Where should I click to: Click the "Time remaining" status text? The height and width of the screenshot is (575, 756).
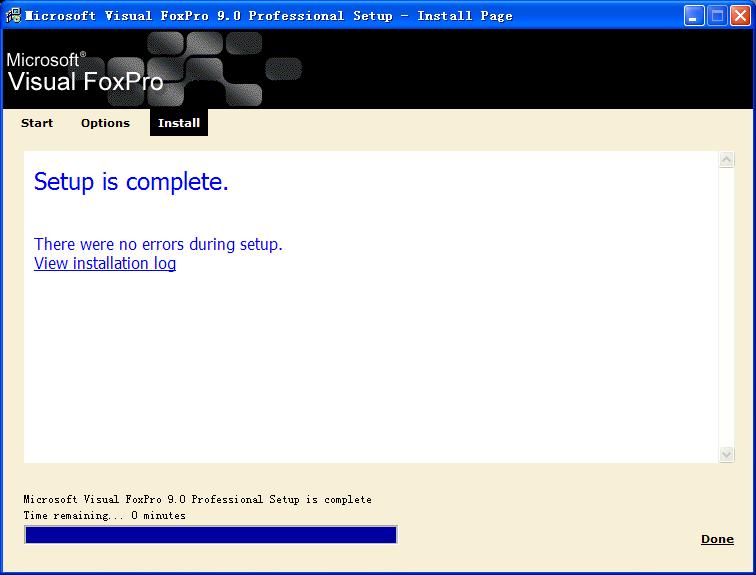(104, 516)
